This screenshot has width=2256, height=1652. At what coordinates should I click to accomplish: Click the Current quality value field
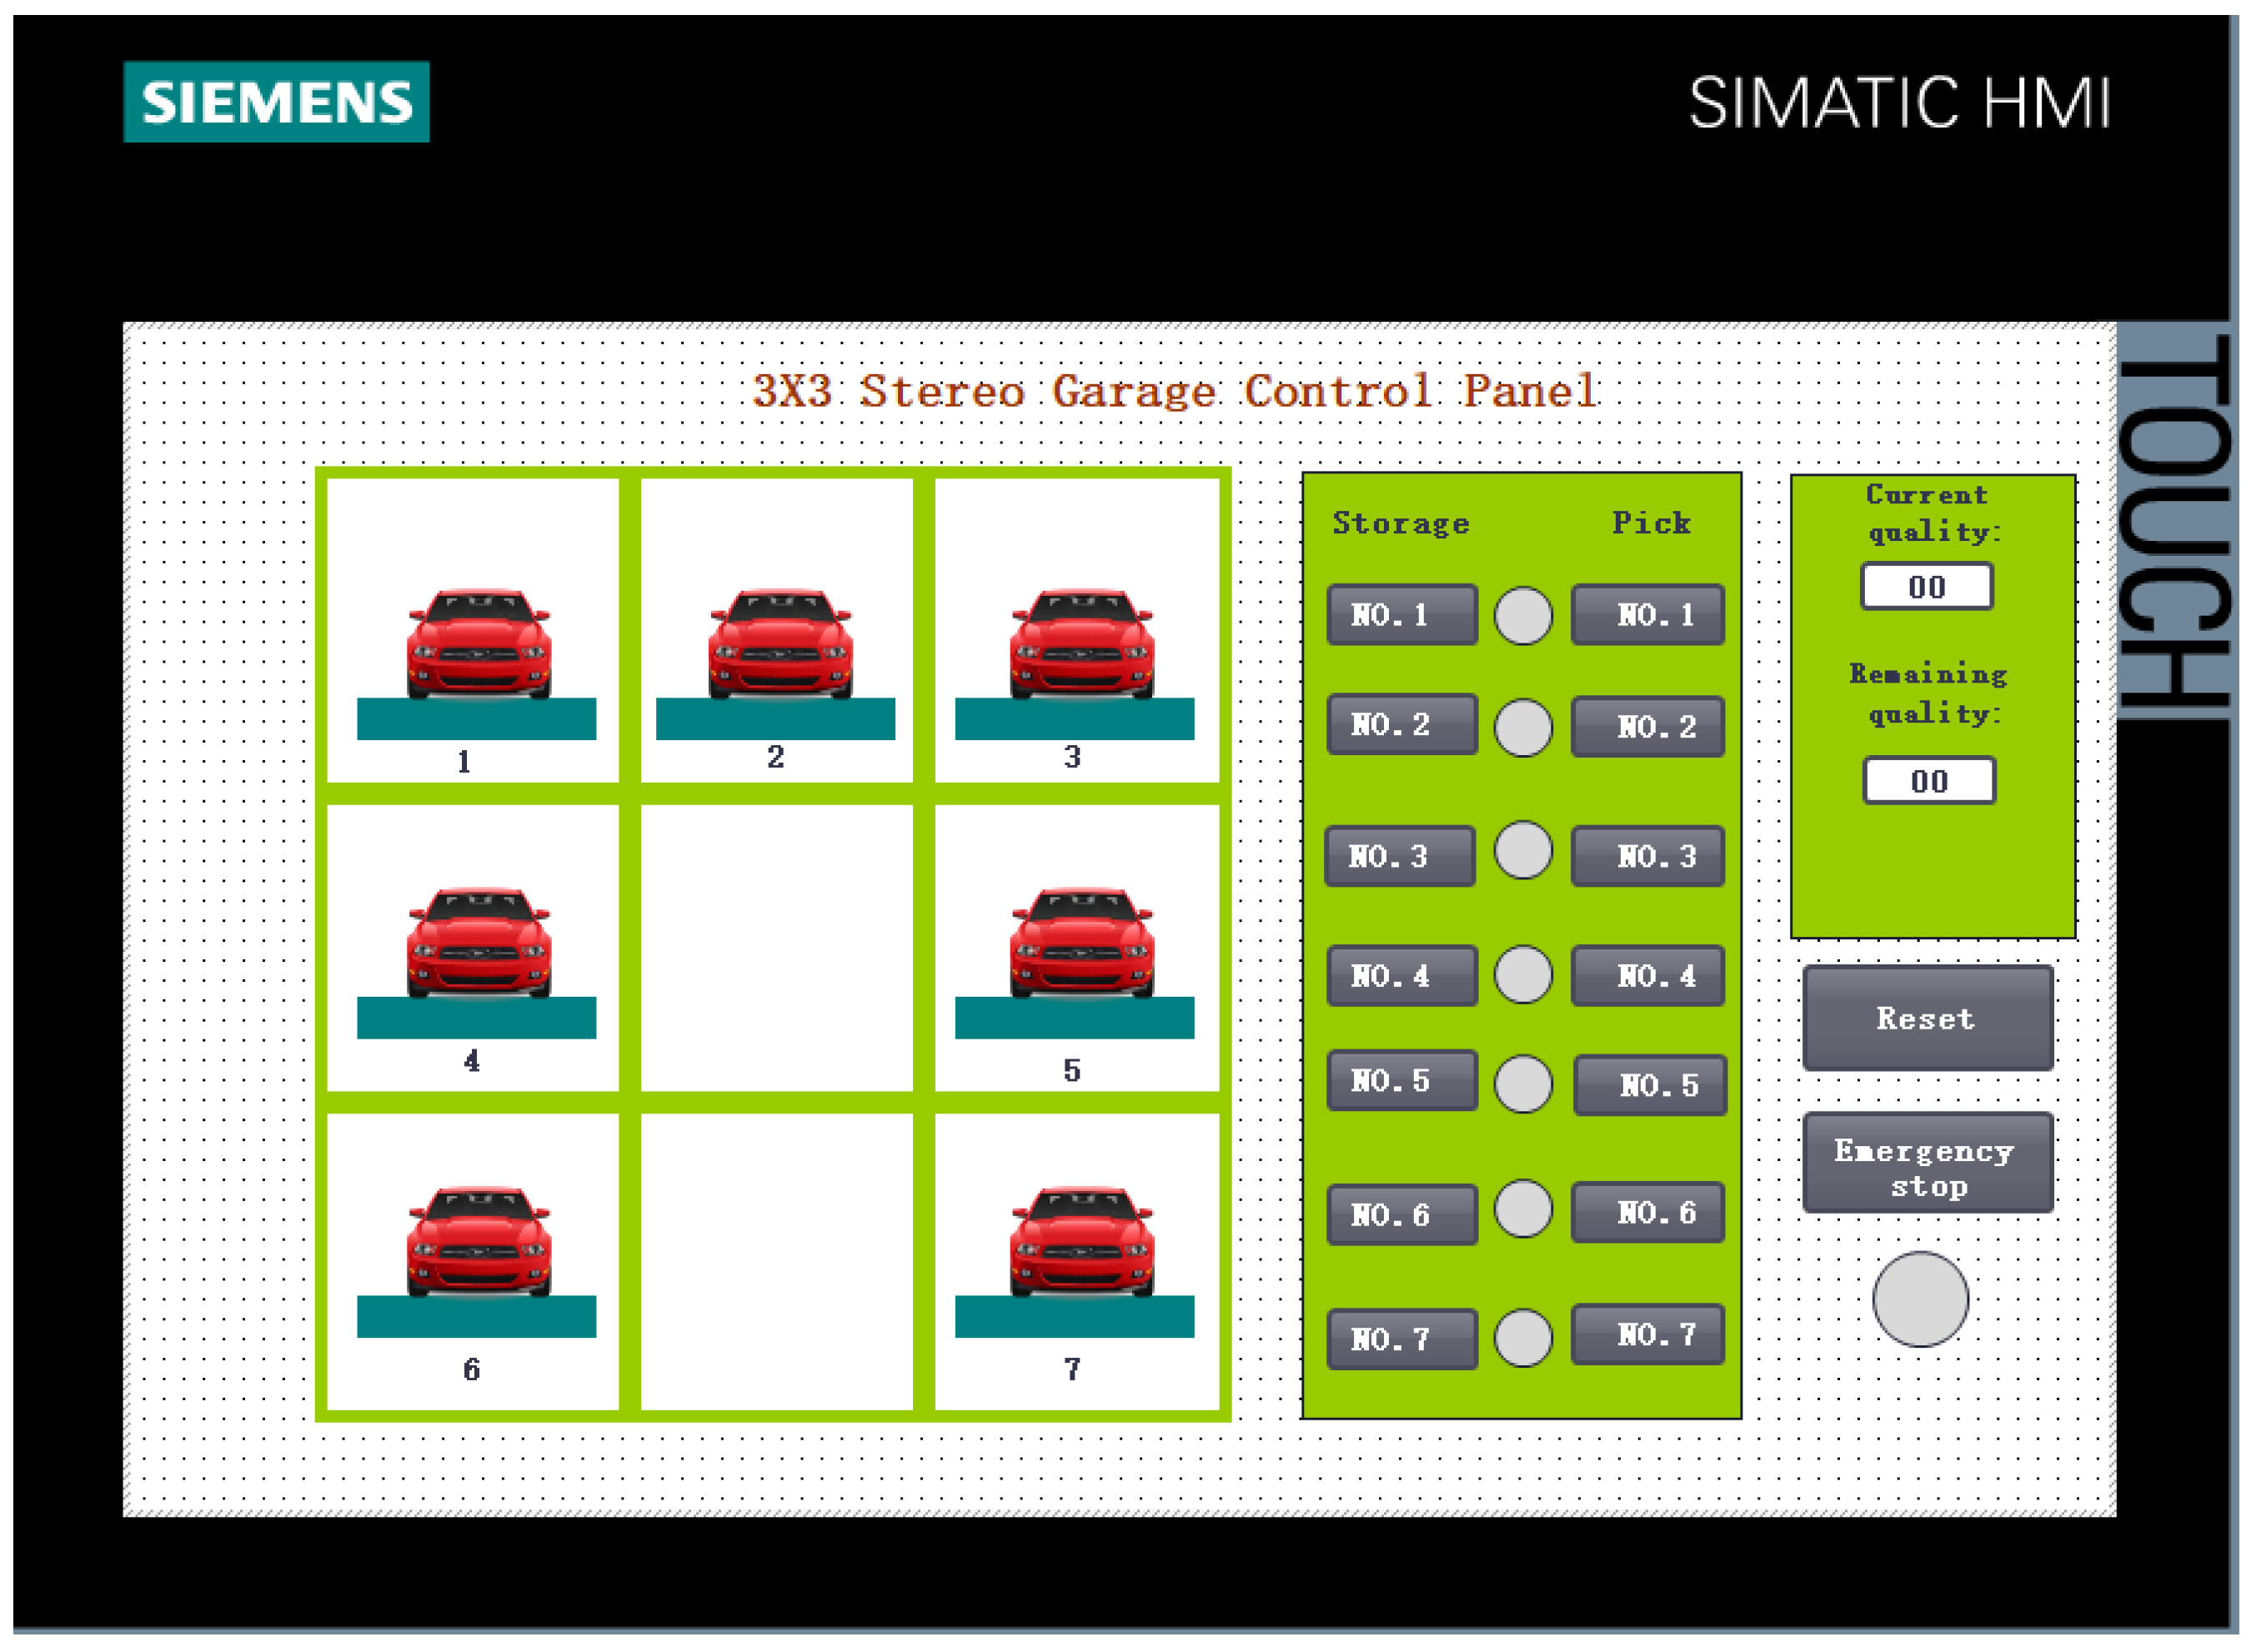1926,586
